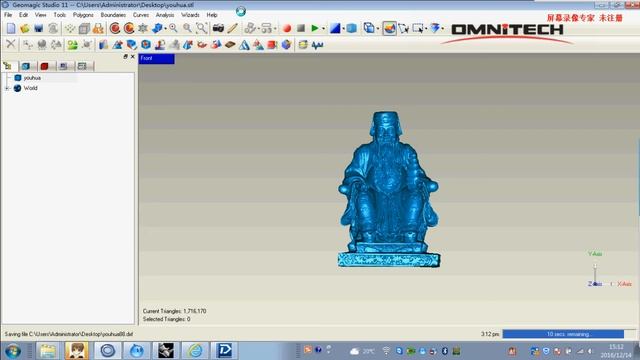Open the Tools menu
This screenshot has height=360, width=640.
click(60, 15)
